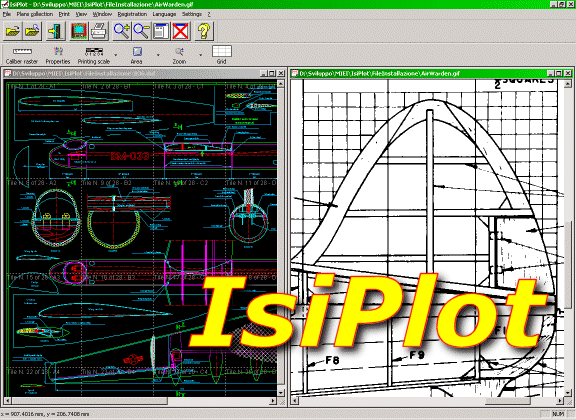Viewport: 576px width, 420px height.
Task: Close the AirWarden.gif child window
Action: click(568, 73)
